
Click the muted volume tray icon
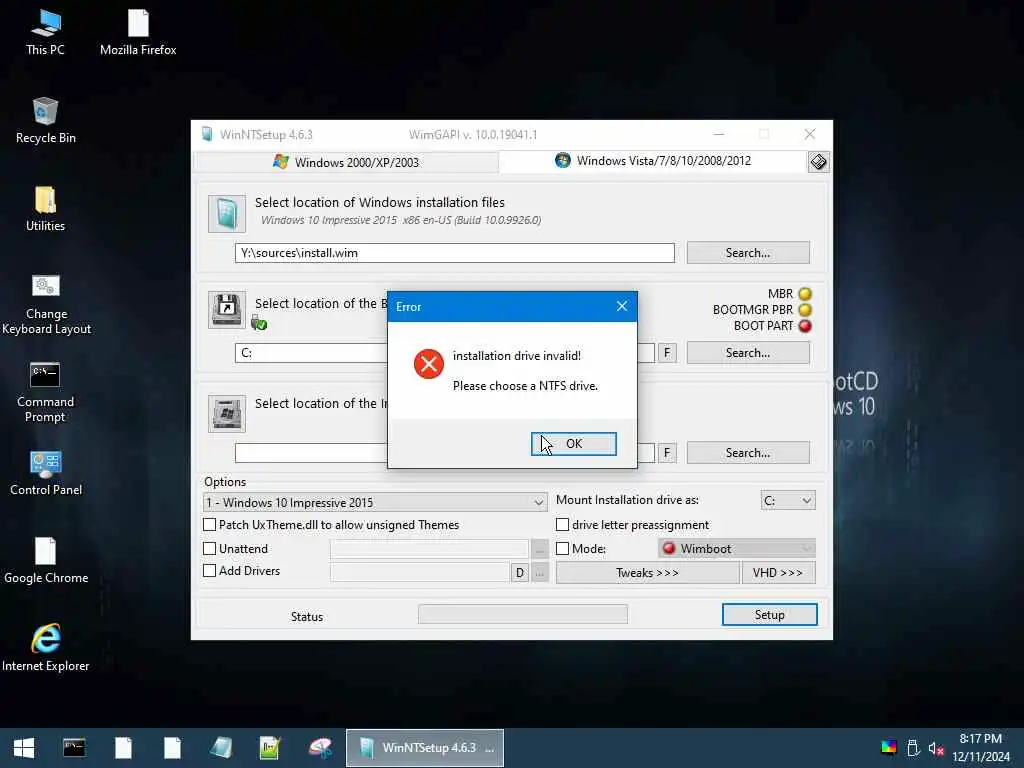point(936,748)
